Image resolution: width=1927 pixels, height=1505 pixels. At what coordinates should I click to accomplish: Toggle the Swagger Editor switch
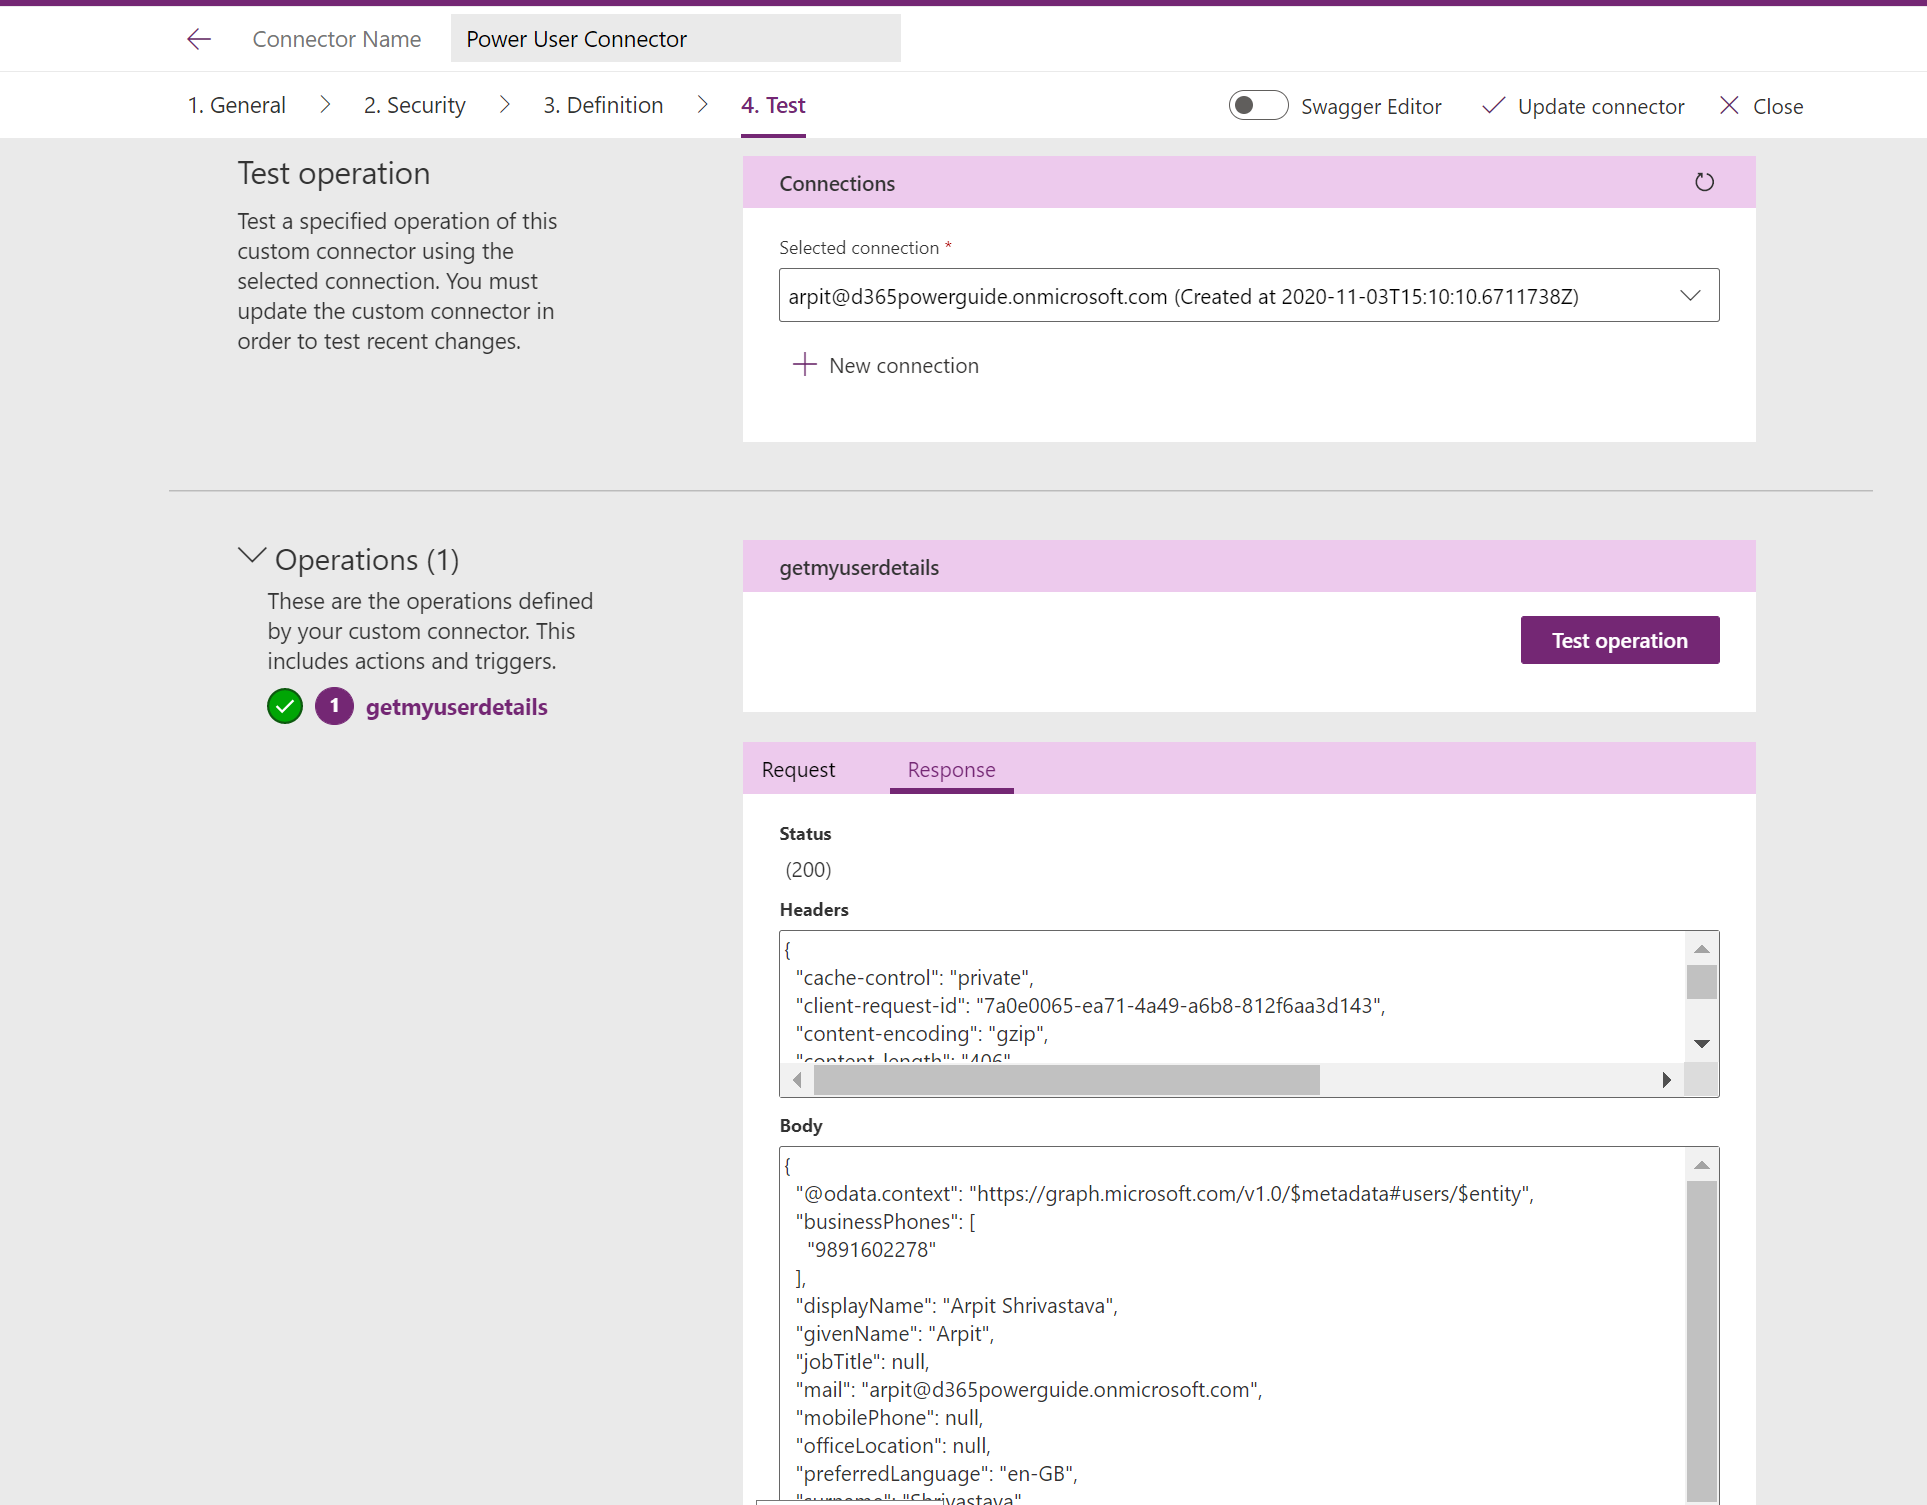(1258, 105)
